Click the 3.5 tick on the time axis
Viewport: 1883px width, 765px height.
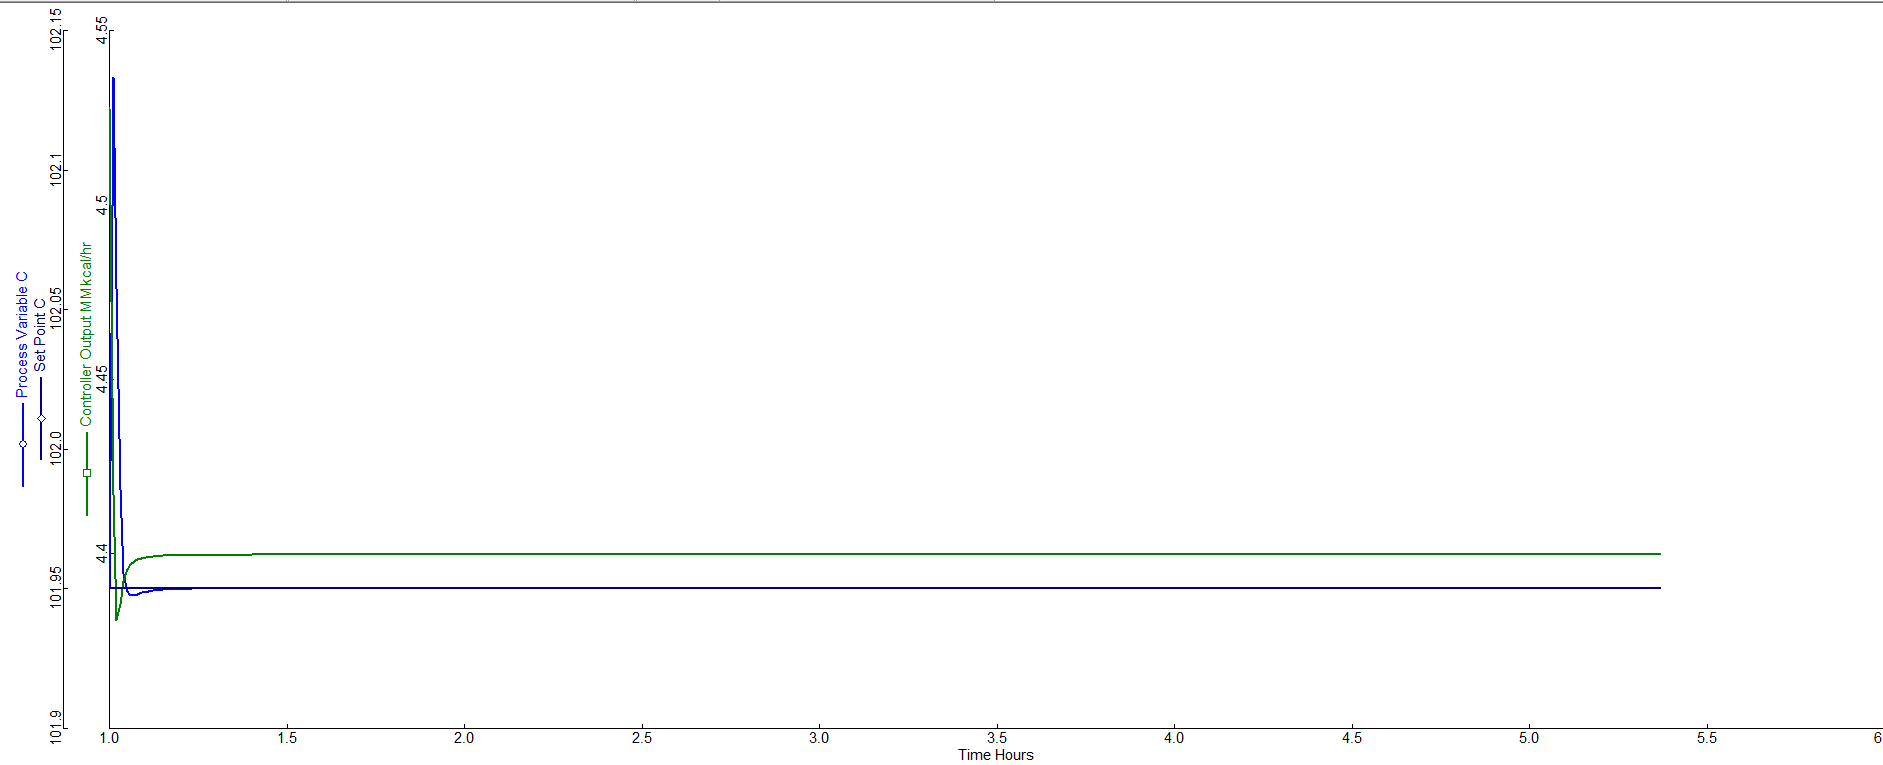997,738
